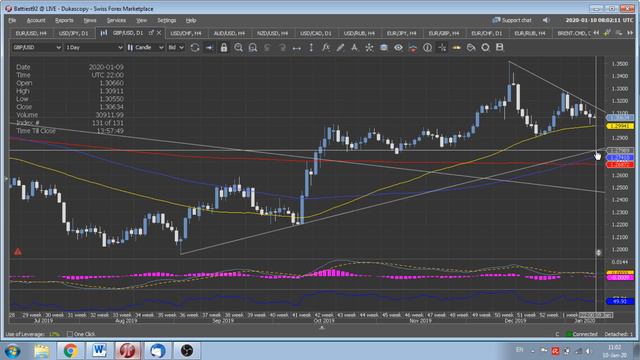Screen dimensions: 640x360
Task: Toggle the crosshair cursor icon
Action: [x=442, y=48]
